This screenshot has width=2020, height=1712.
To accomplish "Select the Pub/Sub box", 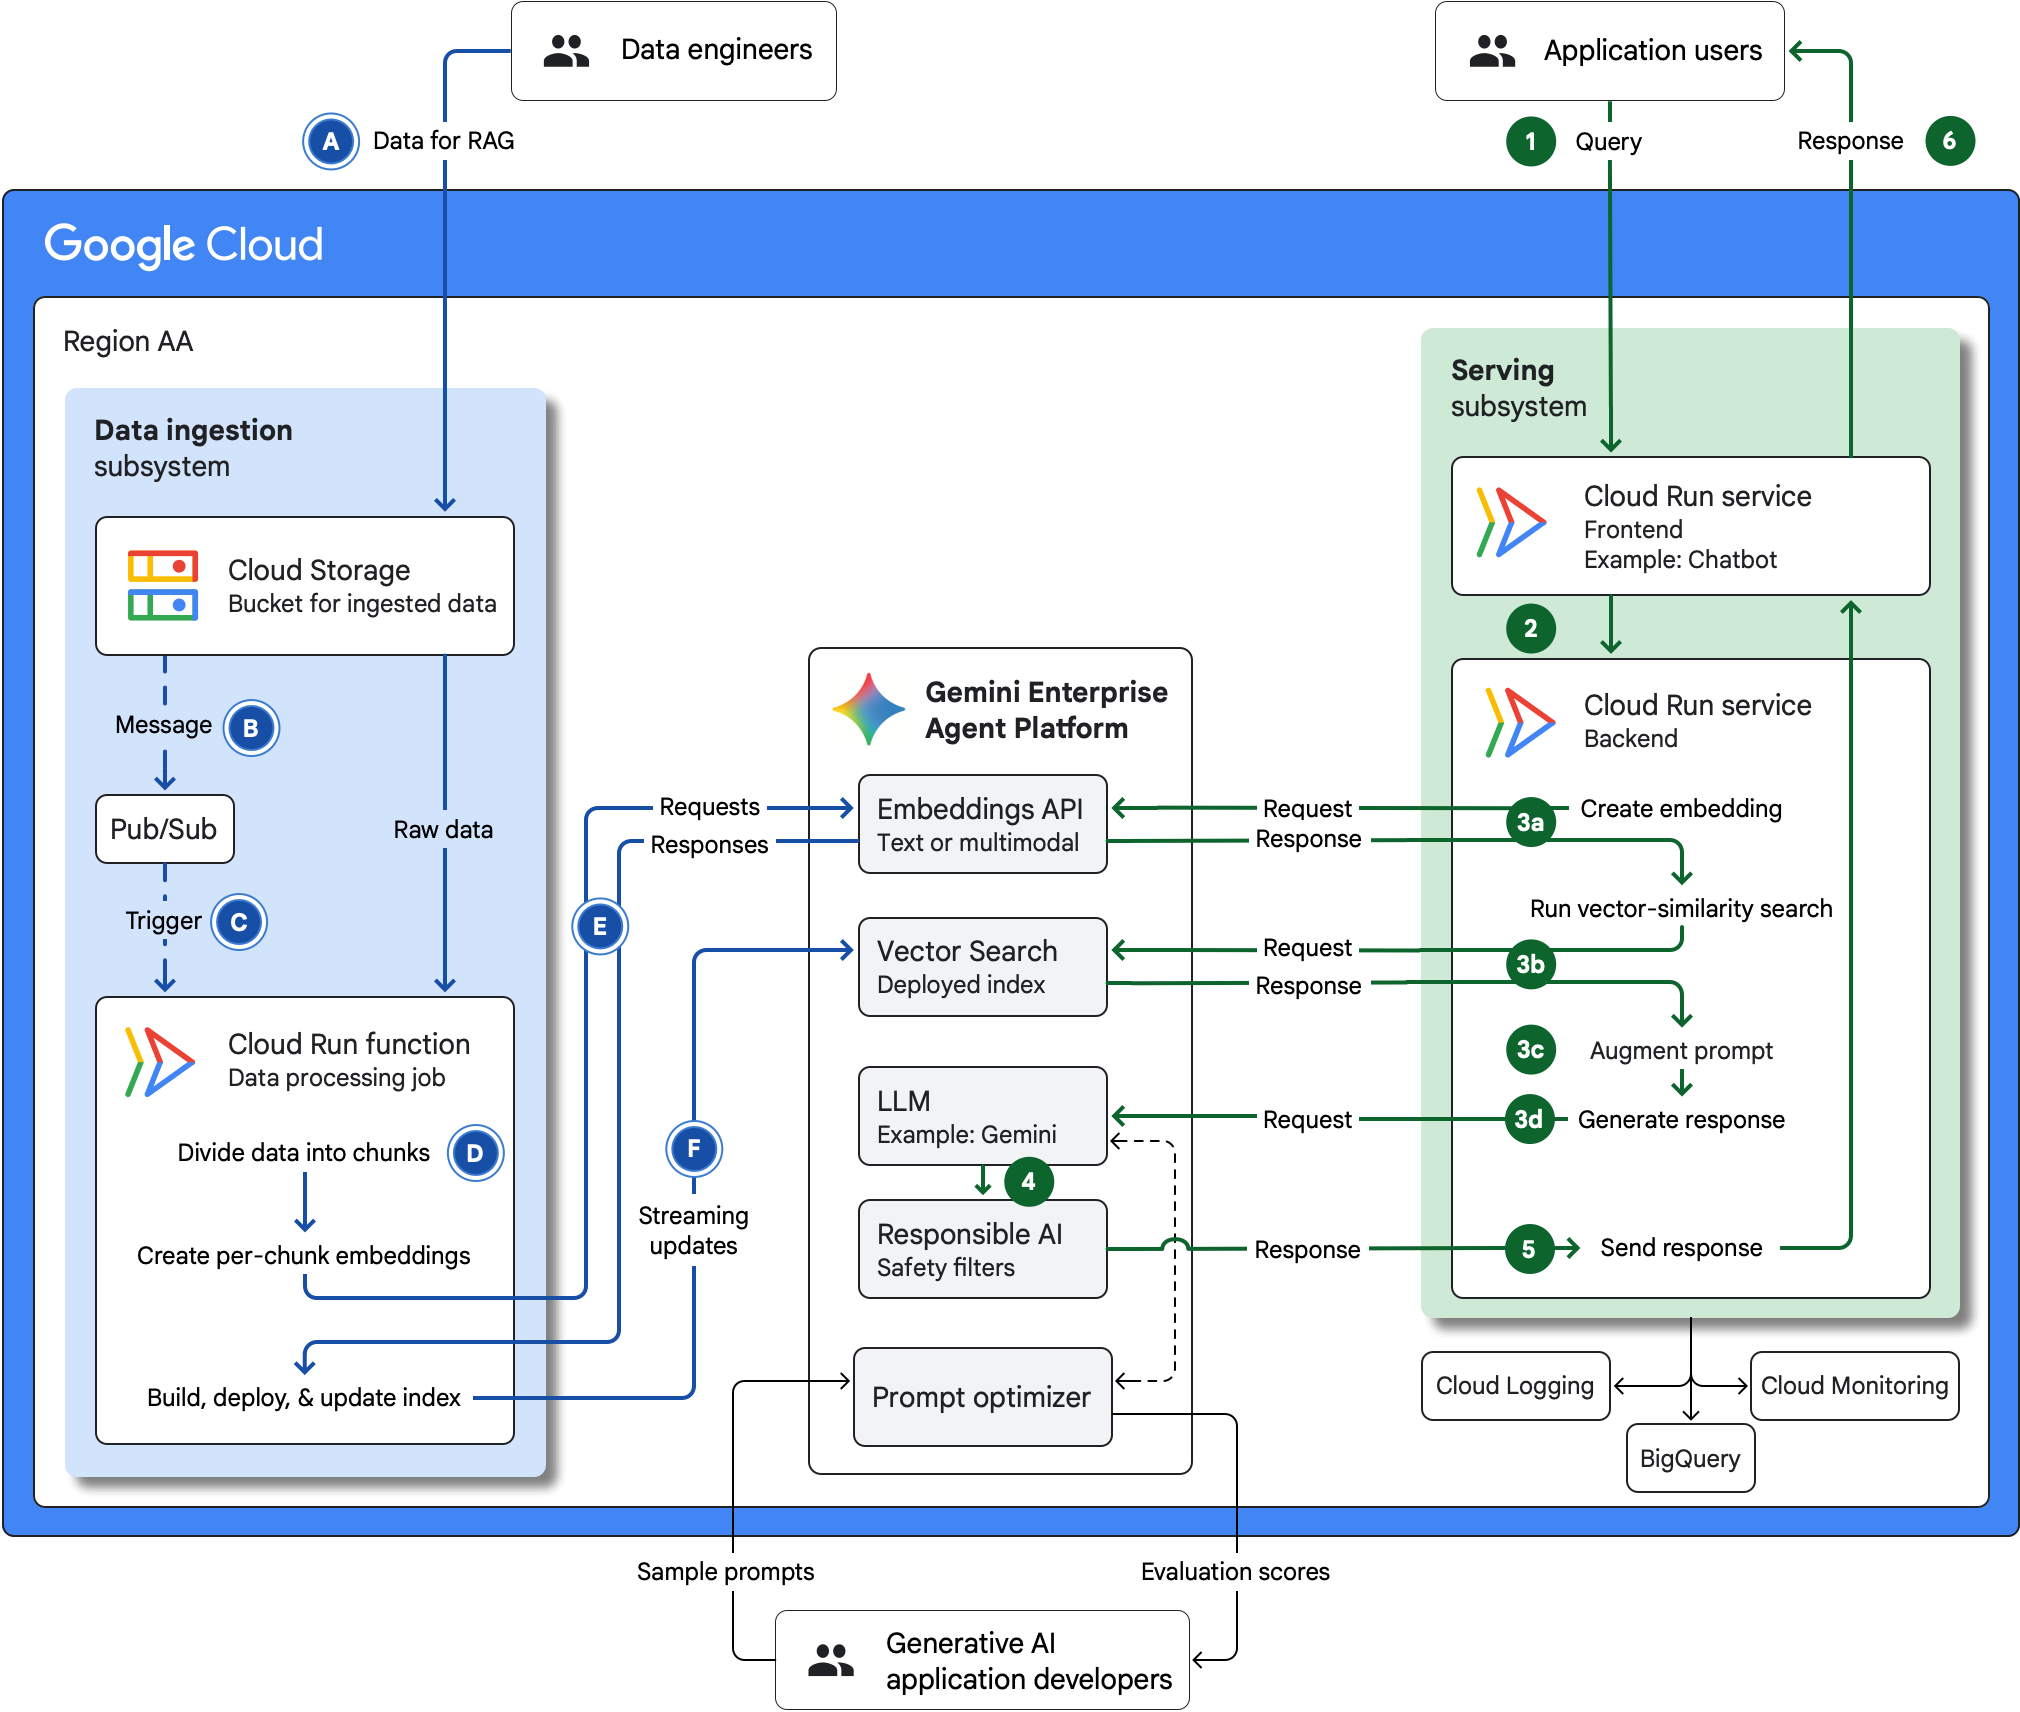I will point(165,829).
